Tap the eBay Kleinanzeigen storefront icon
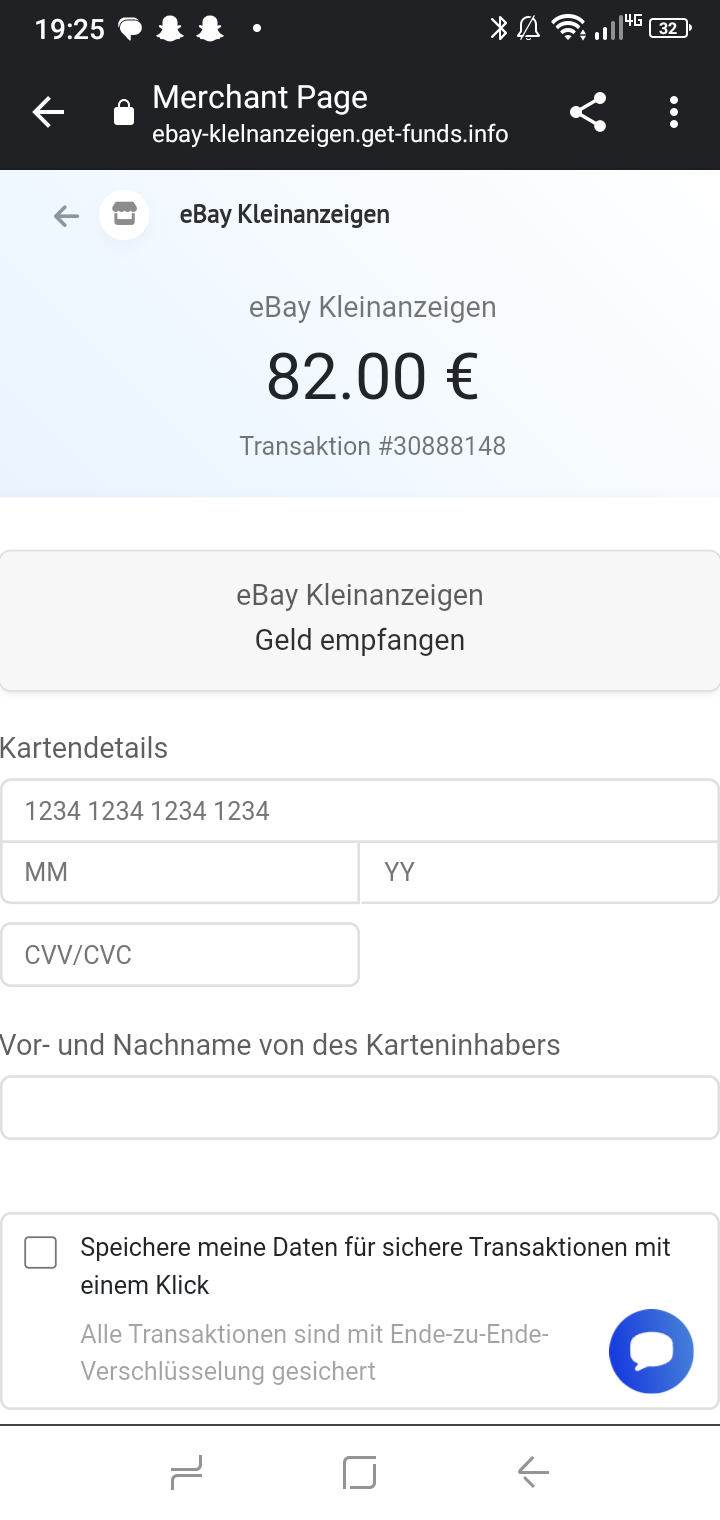 pos(124,215)
